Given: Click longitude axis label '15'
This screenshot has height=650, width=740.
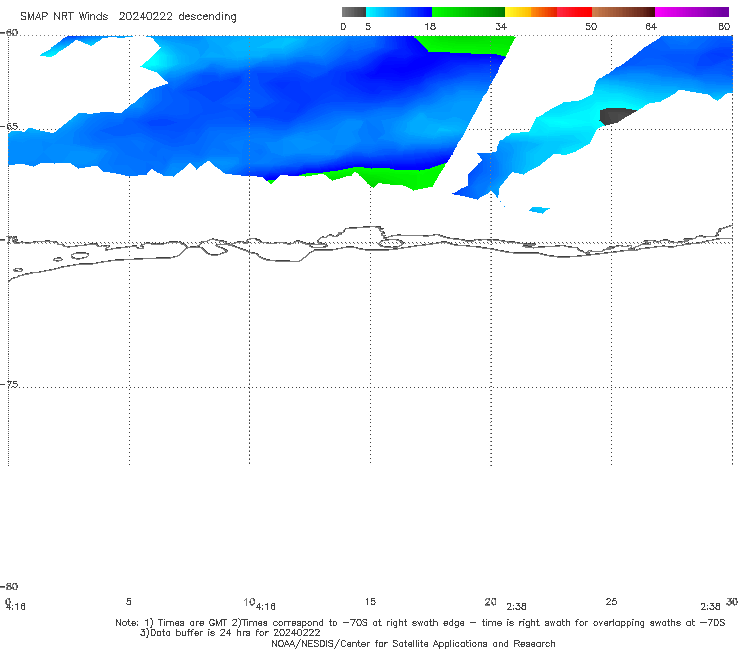Looking at the screenshot, I should 370,601.
